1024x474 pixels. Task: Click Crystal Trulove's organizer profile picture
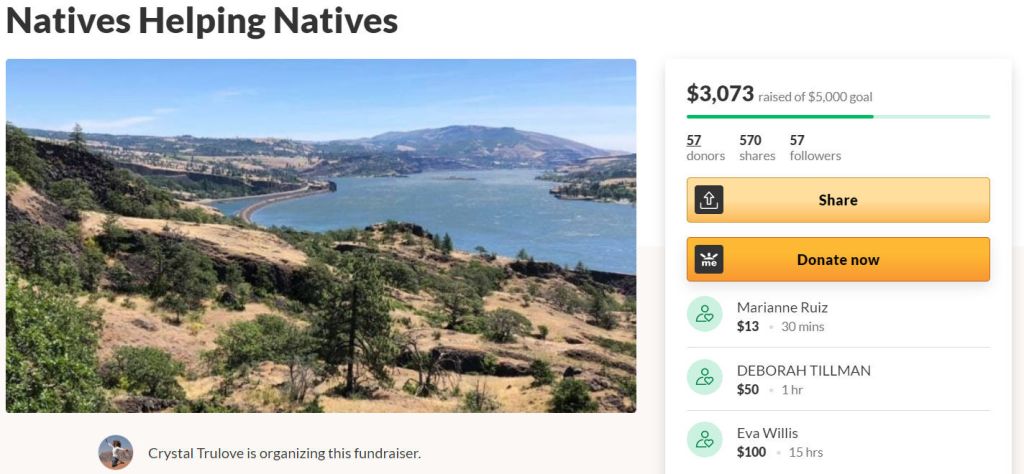coord(116,453)
